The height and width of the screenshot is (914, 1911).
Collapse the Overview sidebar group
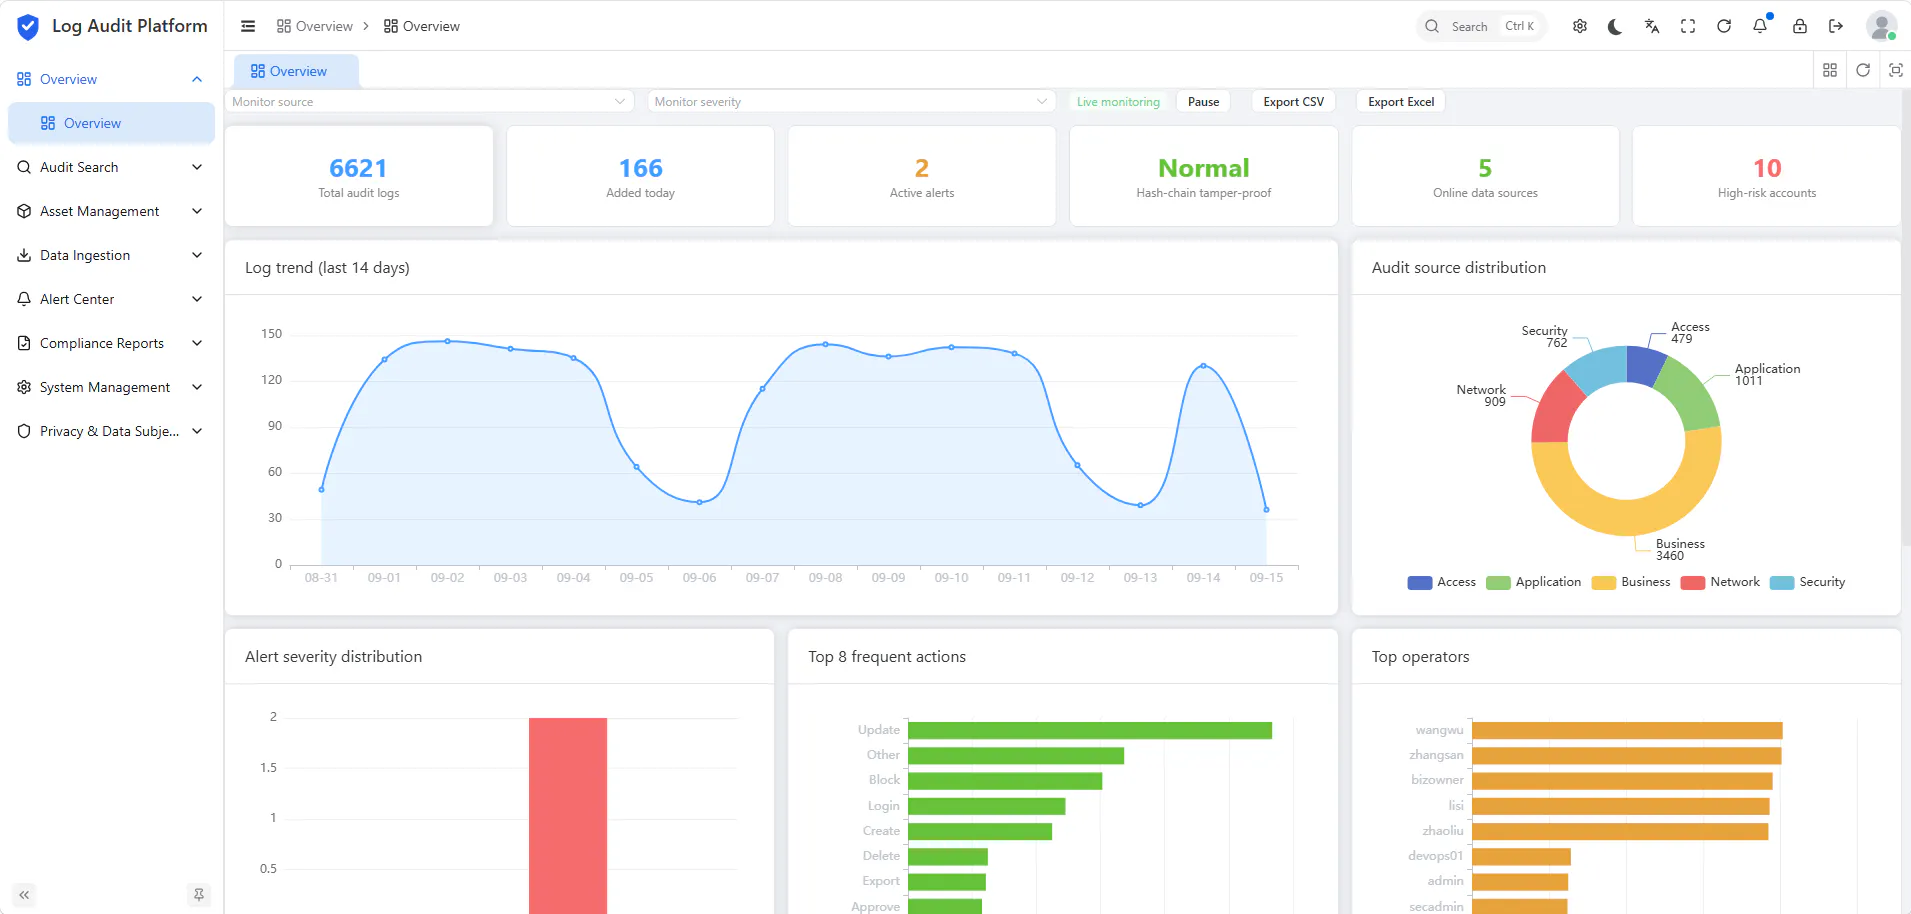111,79
